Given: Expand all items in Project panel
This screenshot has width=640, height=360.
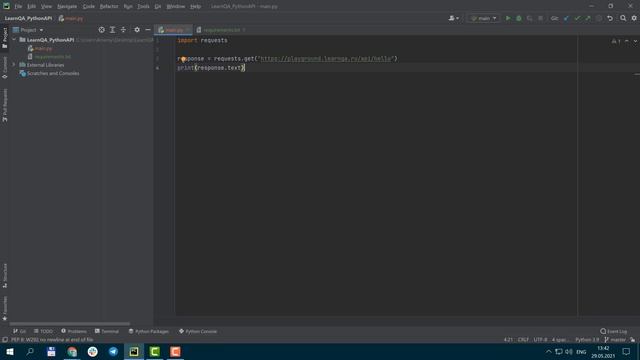Looking at the screenshot, I should (112, 30).
